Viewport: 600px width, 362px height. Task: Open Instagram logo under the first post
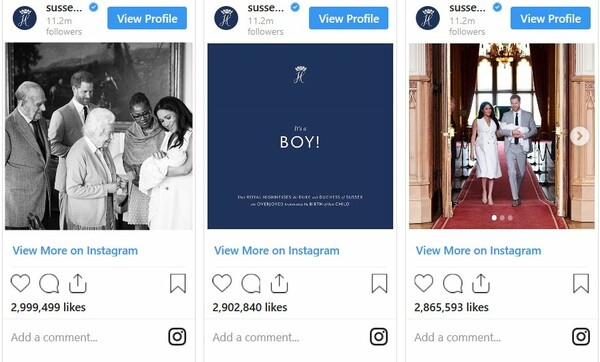pyautogui.click(x=178, y=337)
